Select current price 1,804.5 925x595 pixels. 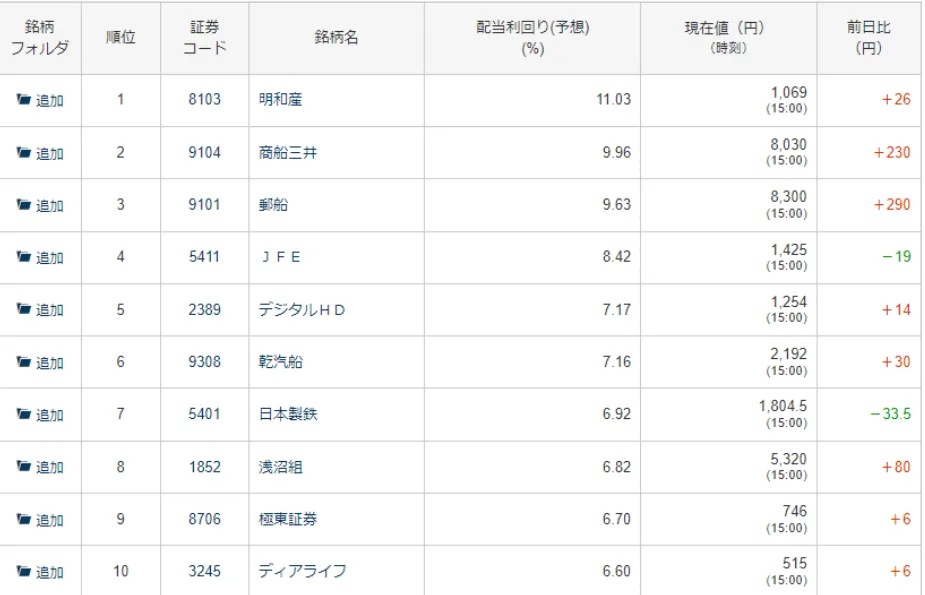click(x=783, y=406)
